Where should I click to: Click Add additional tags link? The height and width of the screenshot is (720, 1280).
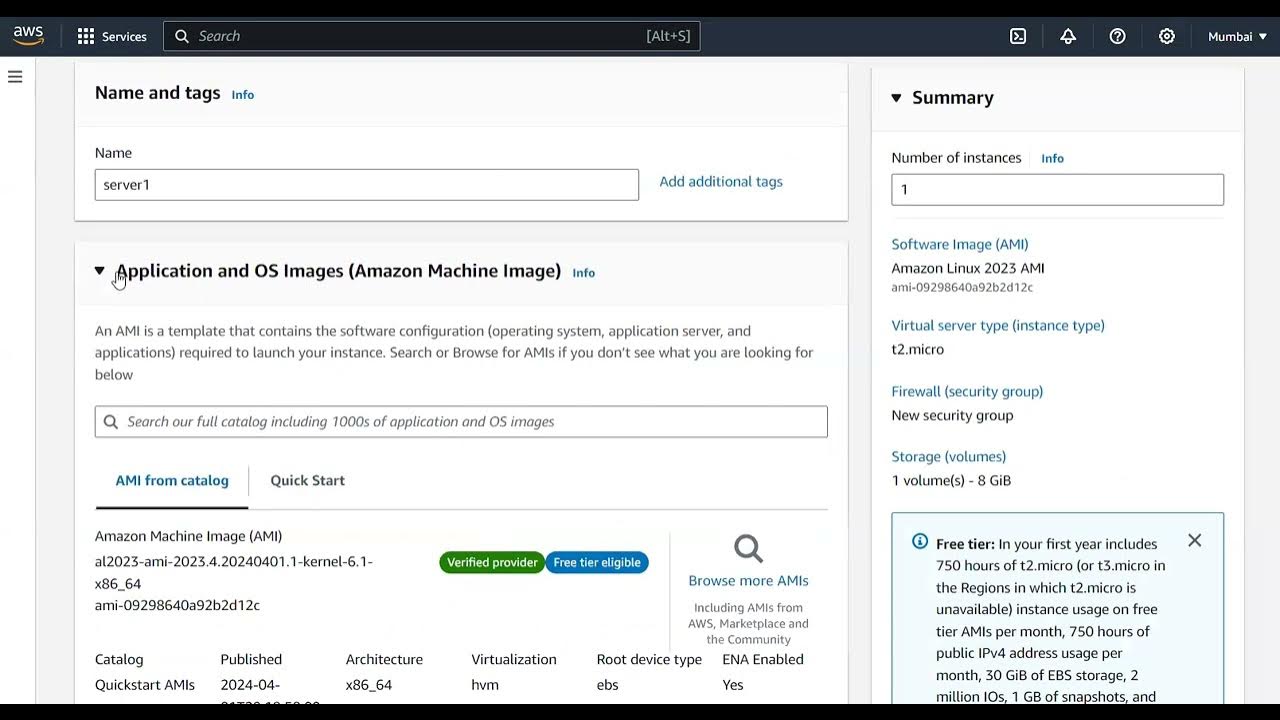click(720, 182)
